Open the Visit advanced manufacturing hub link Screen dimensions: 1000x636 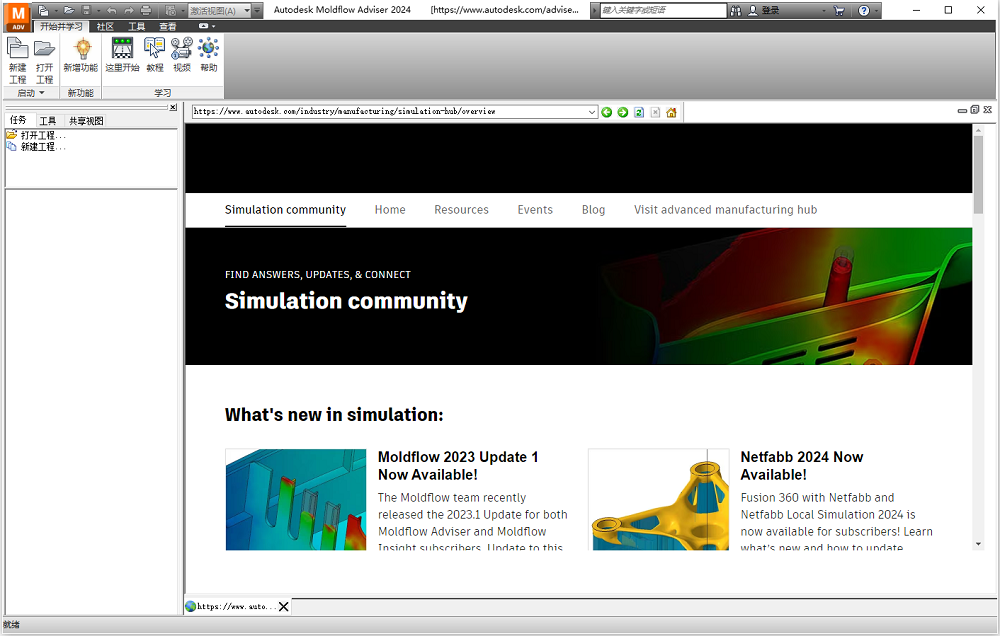coord(725,209)
